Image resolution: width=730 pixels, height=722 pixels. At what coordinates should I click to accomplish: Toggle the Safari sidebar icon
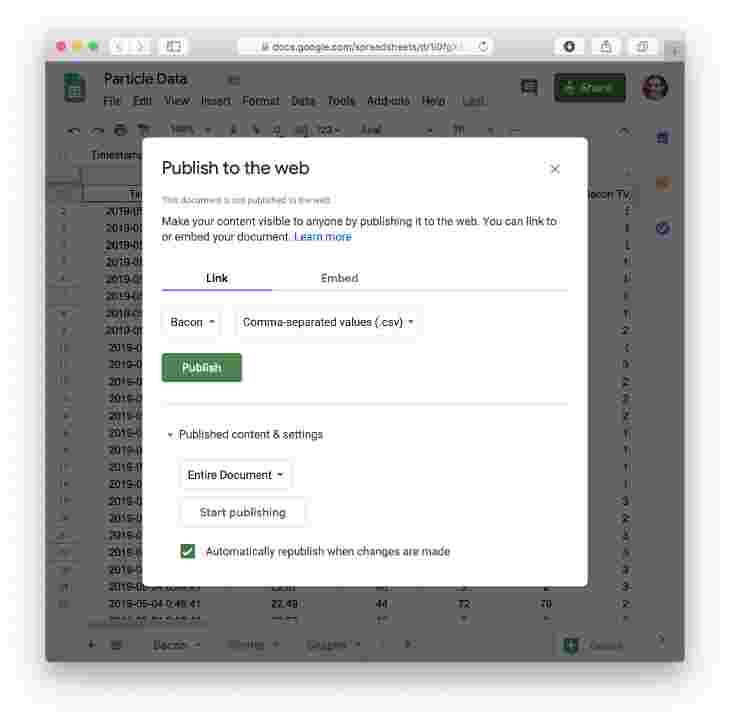click(x=174, y=46)
